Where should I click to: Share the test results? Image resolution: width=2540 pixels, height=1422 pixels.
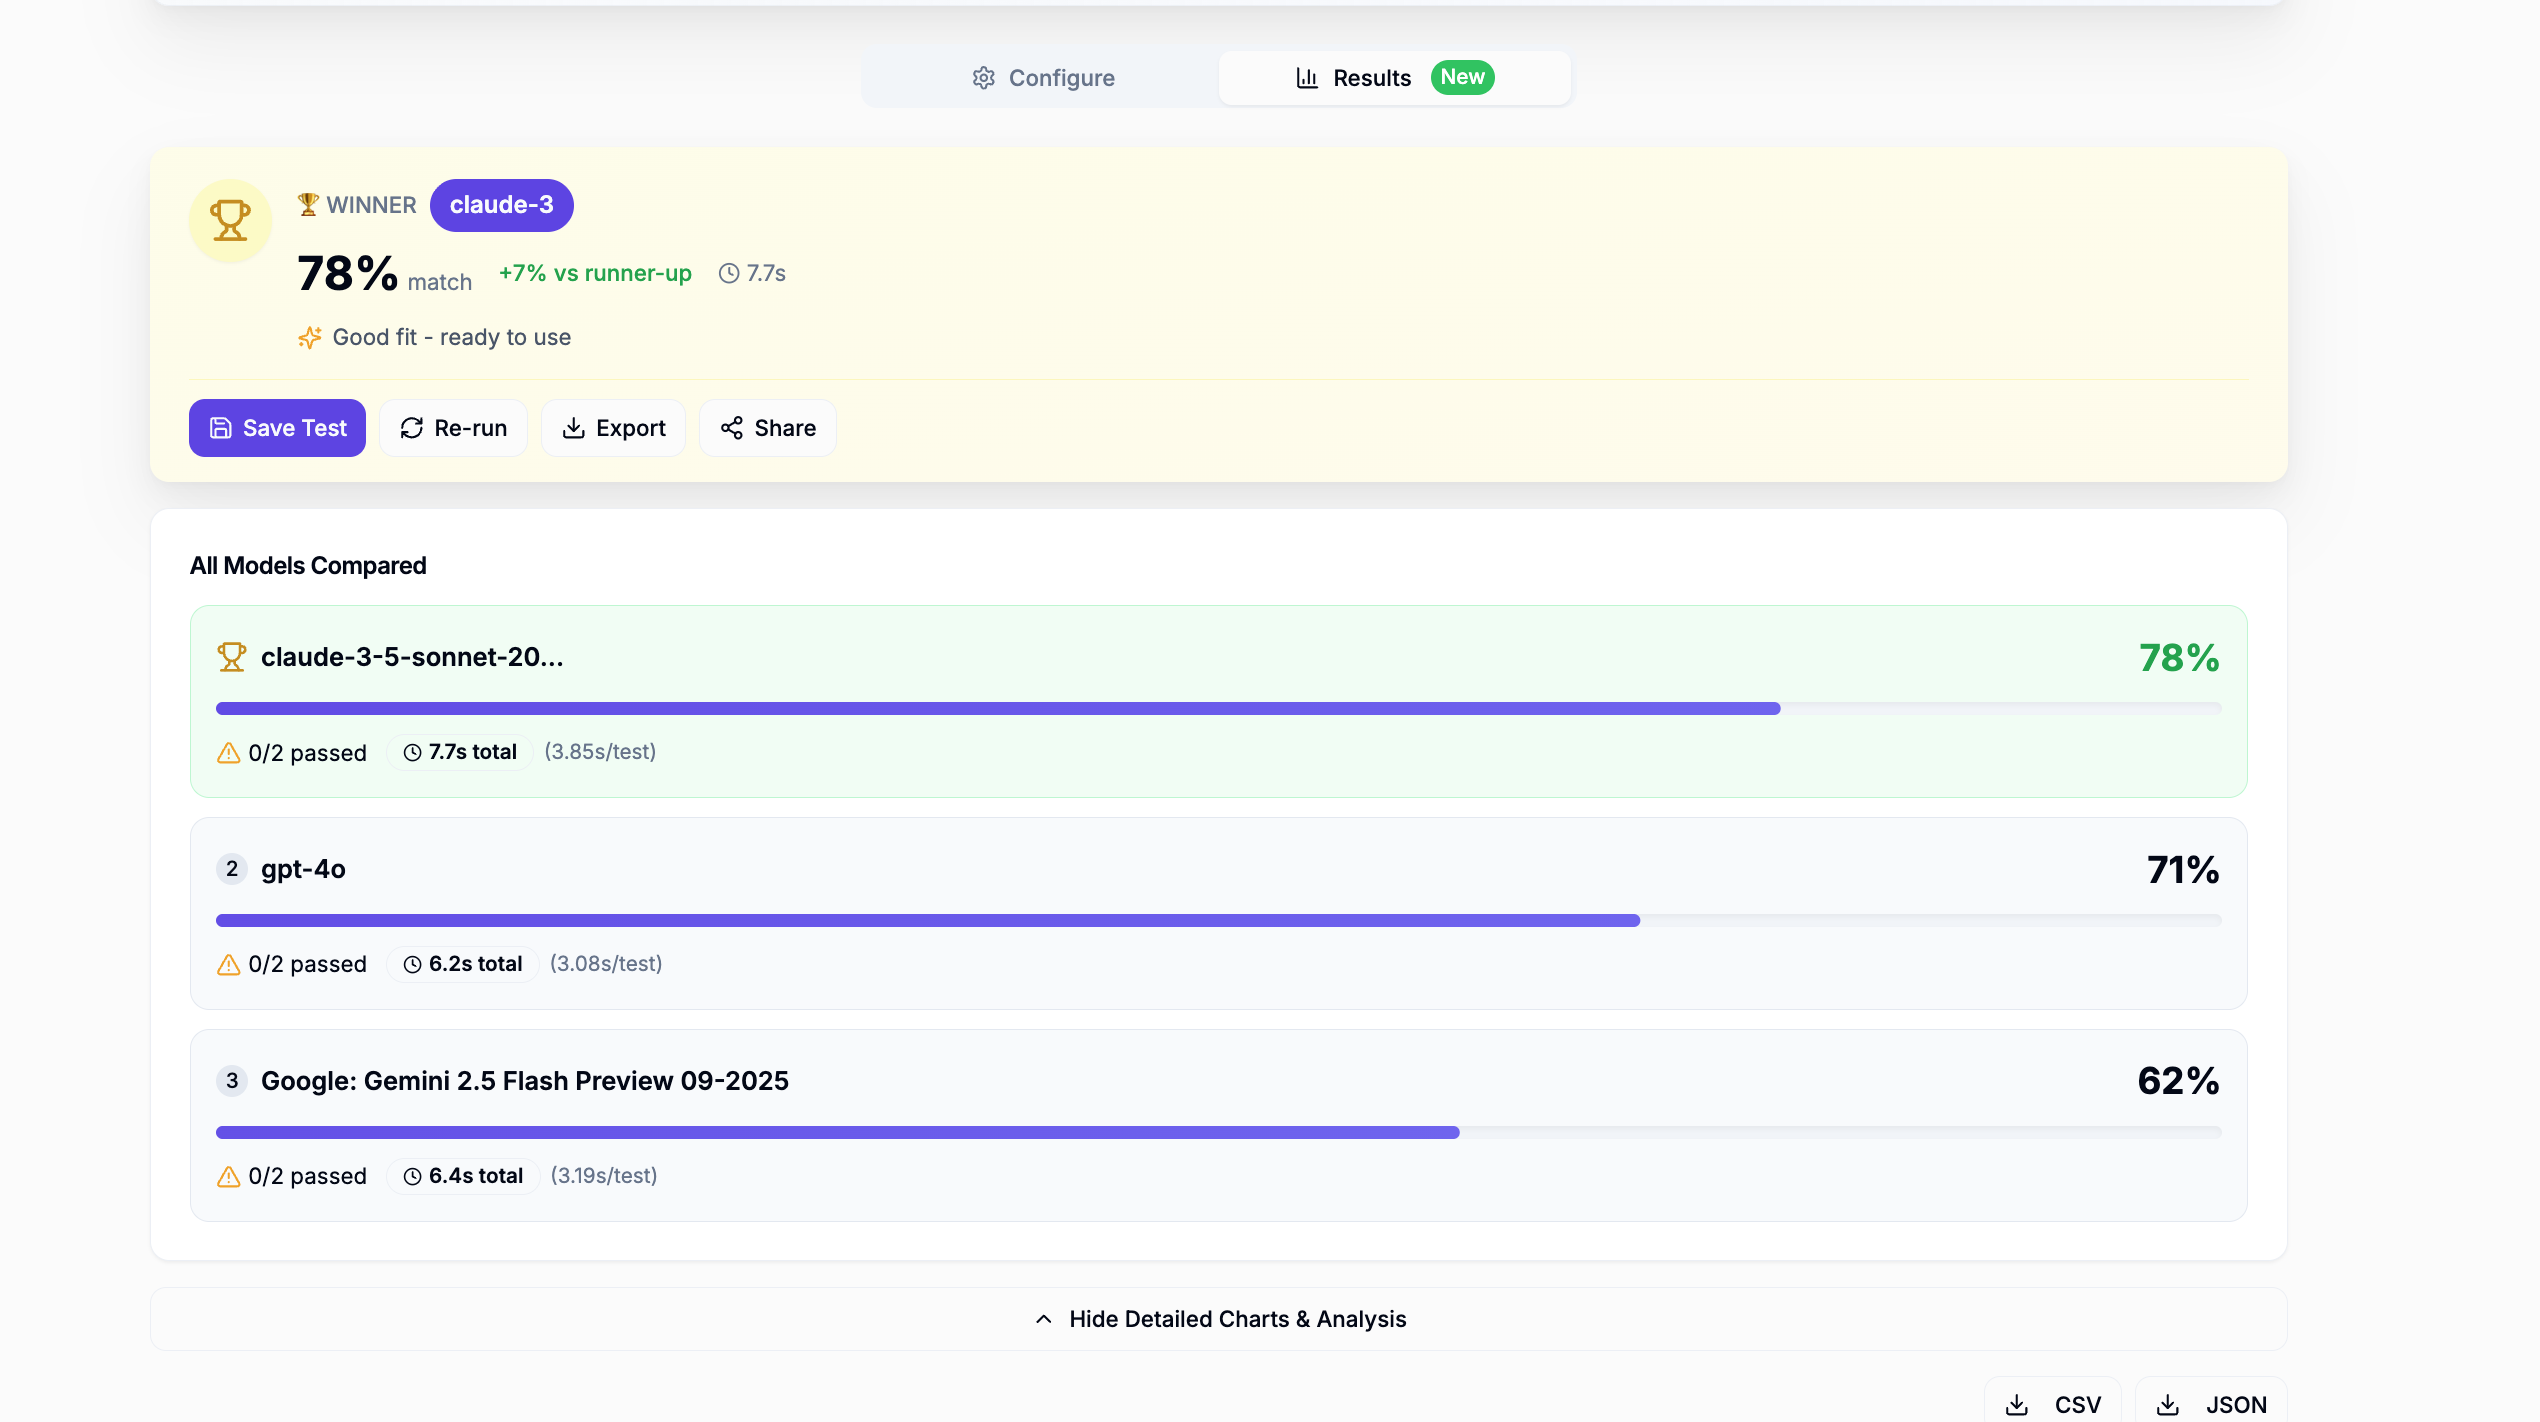767,428
